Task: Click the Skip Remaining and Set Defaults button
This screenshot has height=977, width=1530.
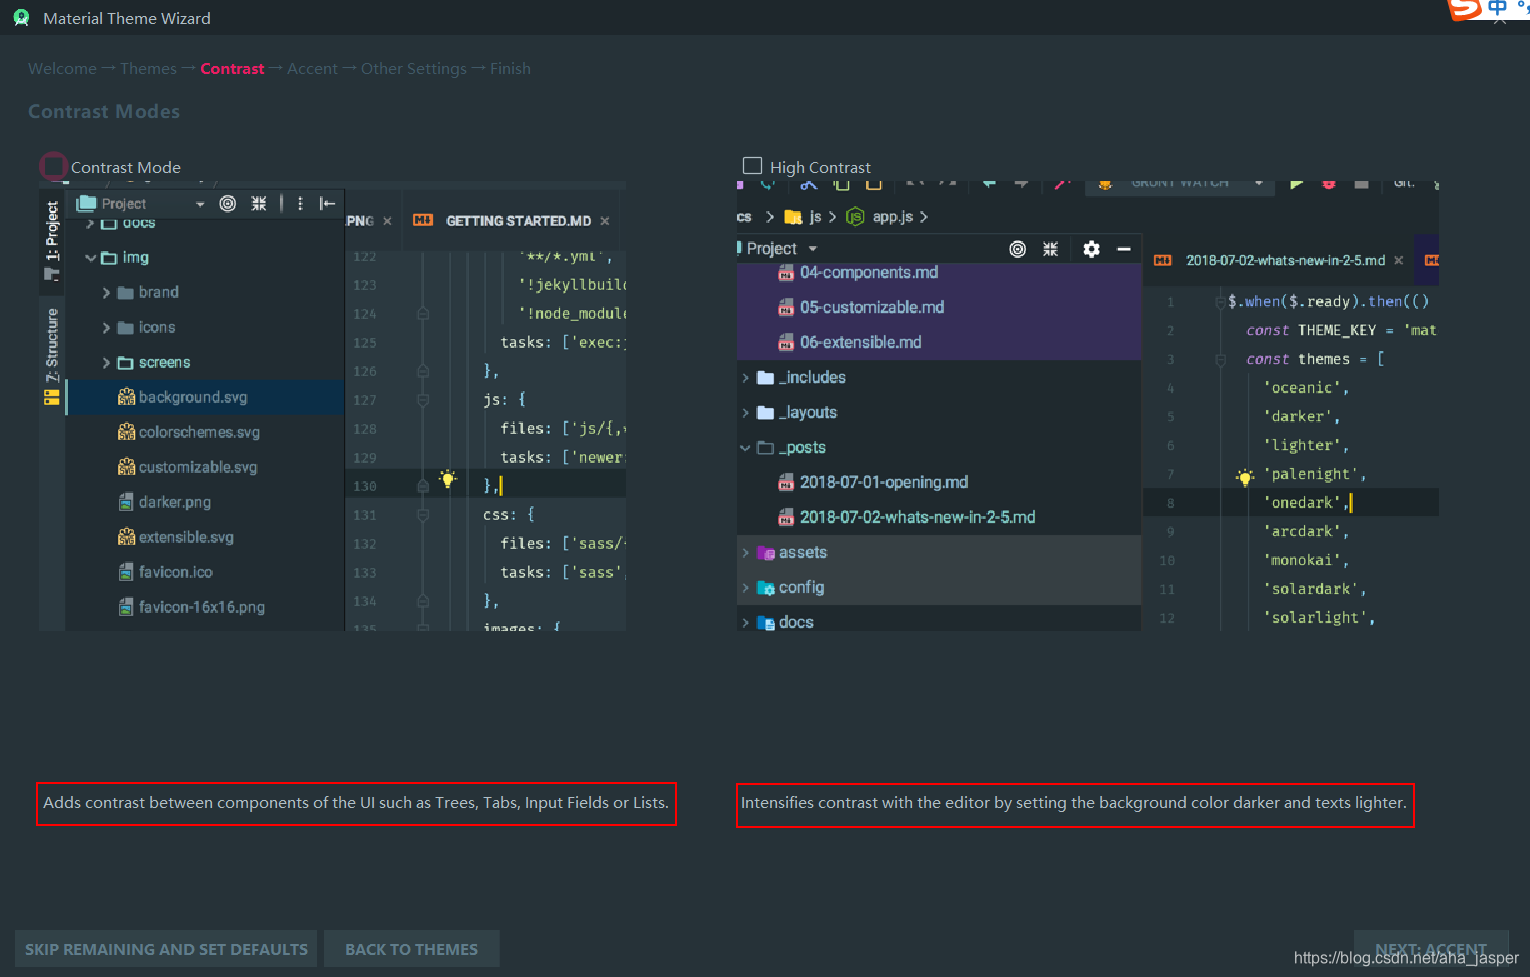Action: [166, 949]
